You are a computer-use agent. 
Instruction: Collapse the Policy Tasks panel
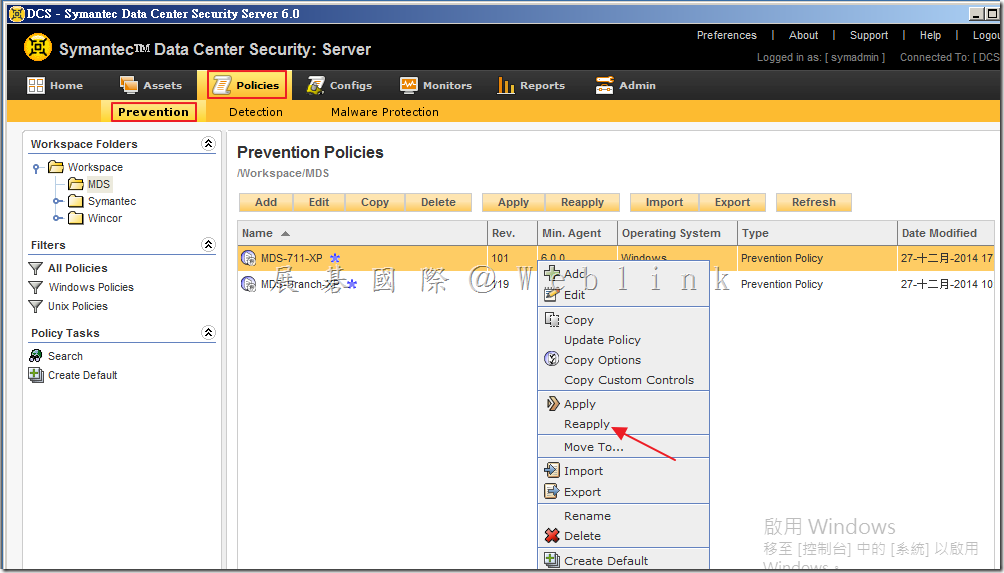coord(208,332)
